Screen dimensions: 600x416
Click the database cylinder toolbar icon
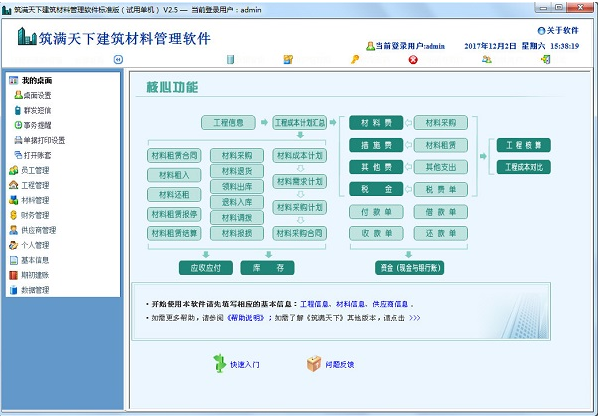pos(230,59)
